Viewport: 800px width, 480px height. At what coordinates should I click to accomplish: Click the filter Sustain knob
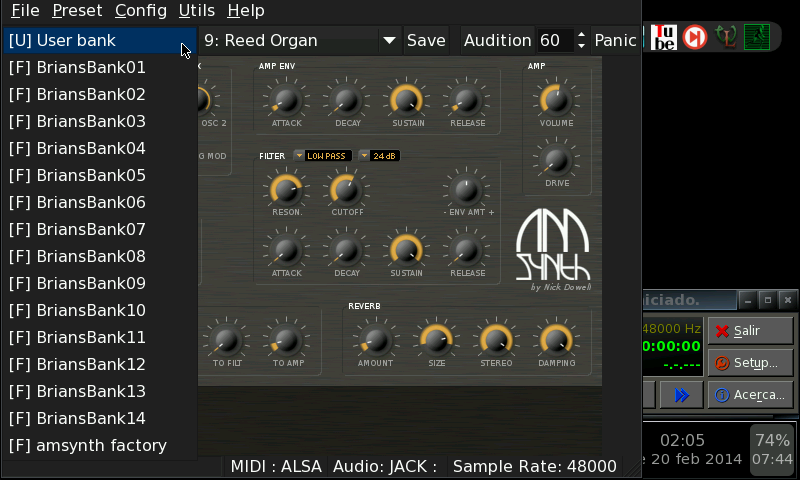407,250
